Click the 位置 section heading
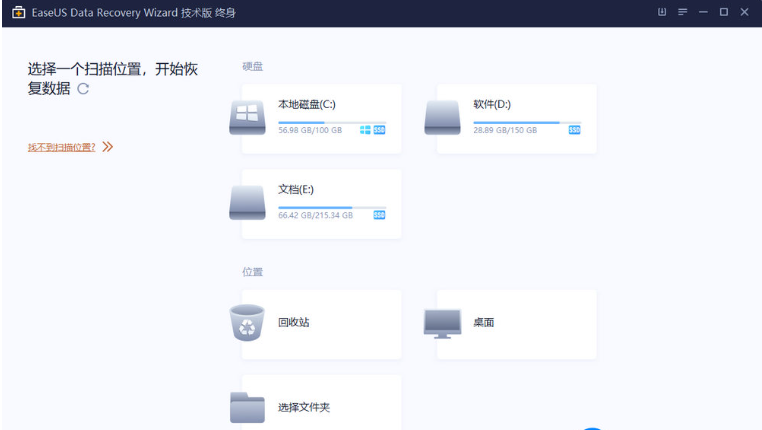This screenshot has height=430, width=762. [253, 272]
